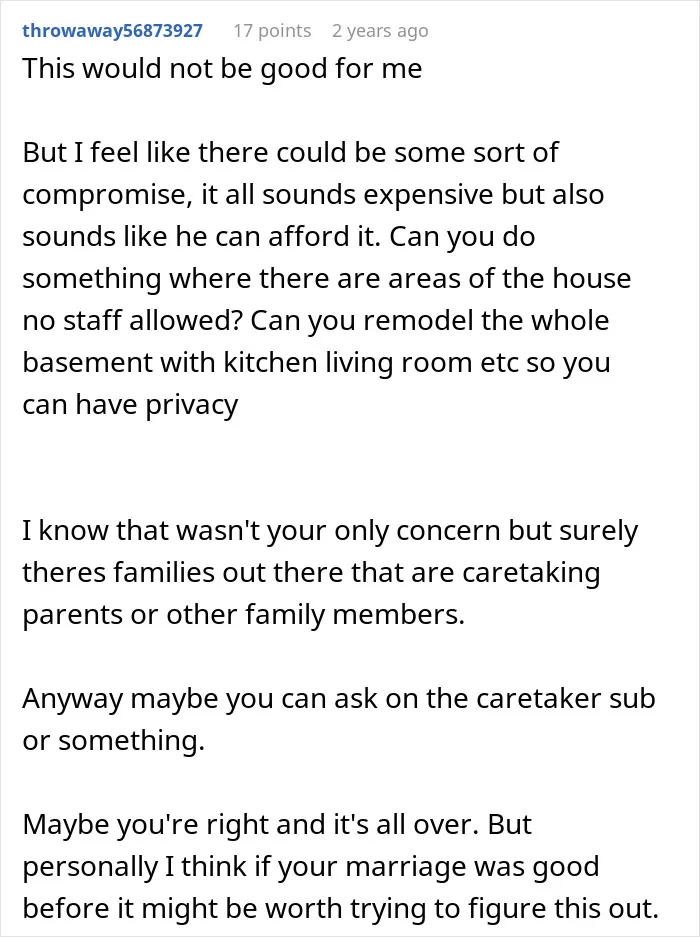The height and width of the screenshot is (937, 700).
Task: Click the line 'can have privacy'
Action: (x=130, y=405)
